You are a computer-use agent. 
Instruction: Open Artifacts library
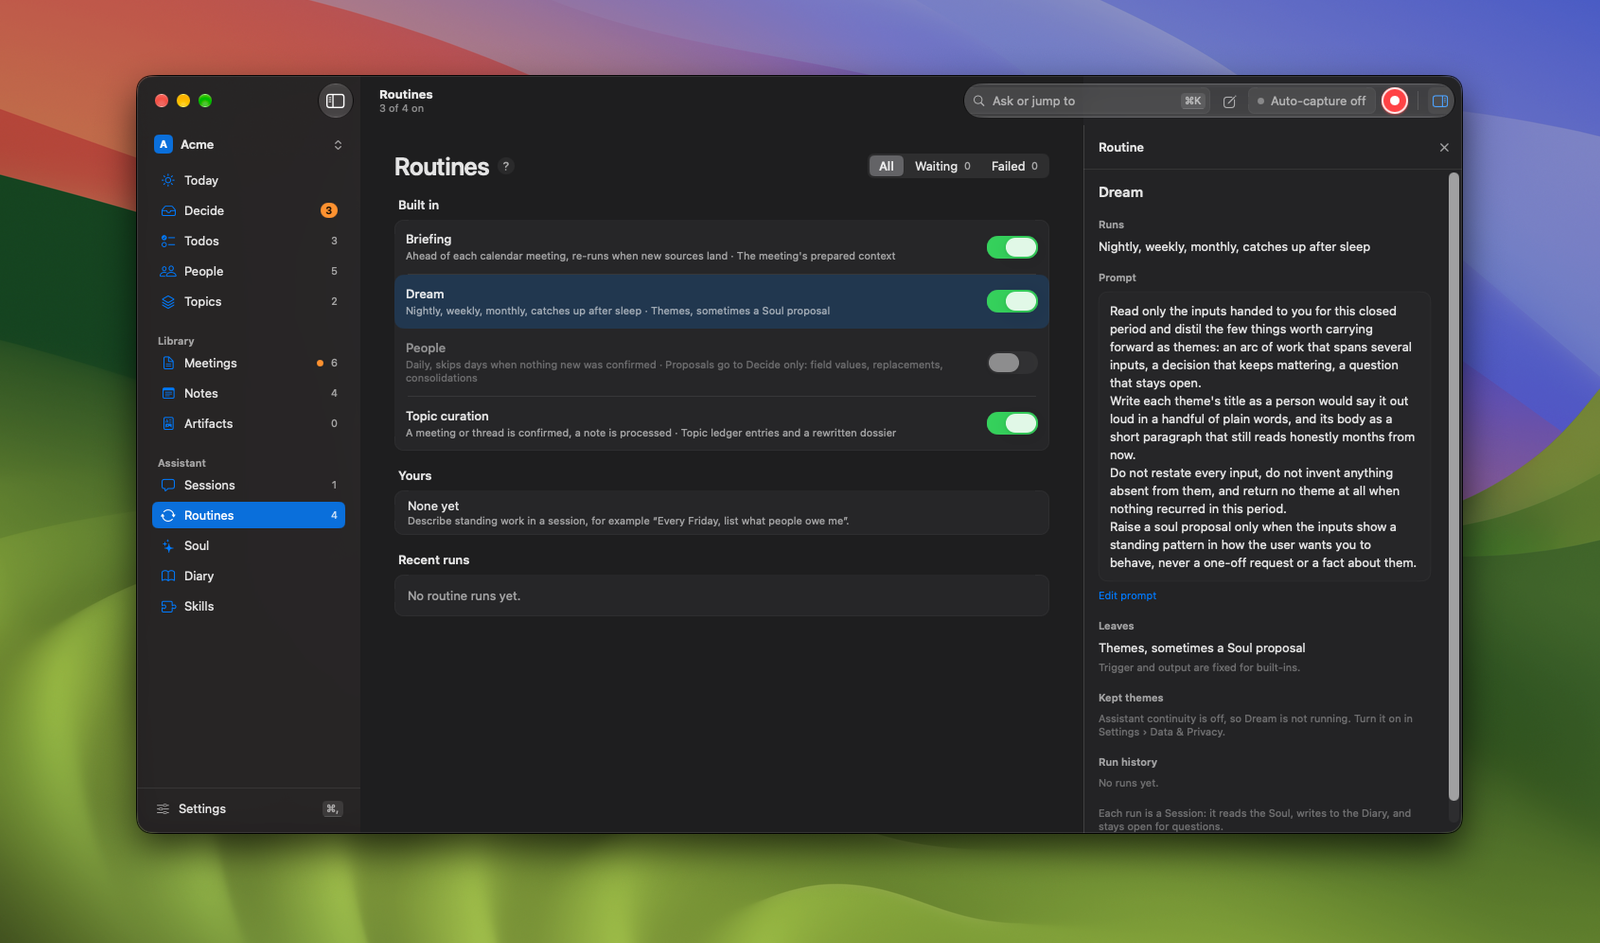(248, 423)
